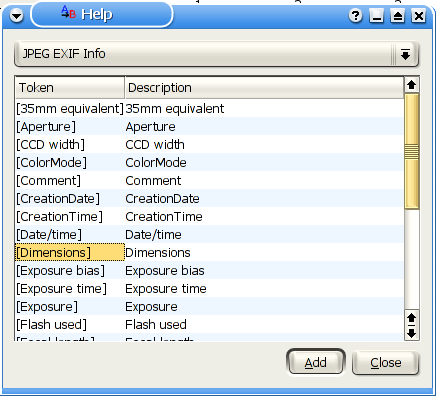Click the CreationTime description cell
Viewport: 436px width, 396px height.
[x=264, y=217]
